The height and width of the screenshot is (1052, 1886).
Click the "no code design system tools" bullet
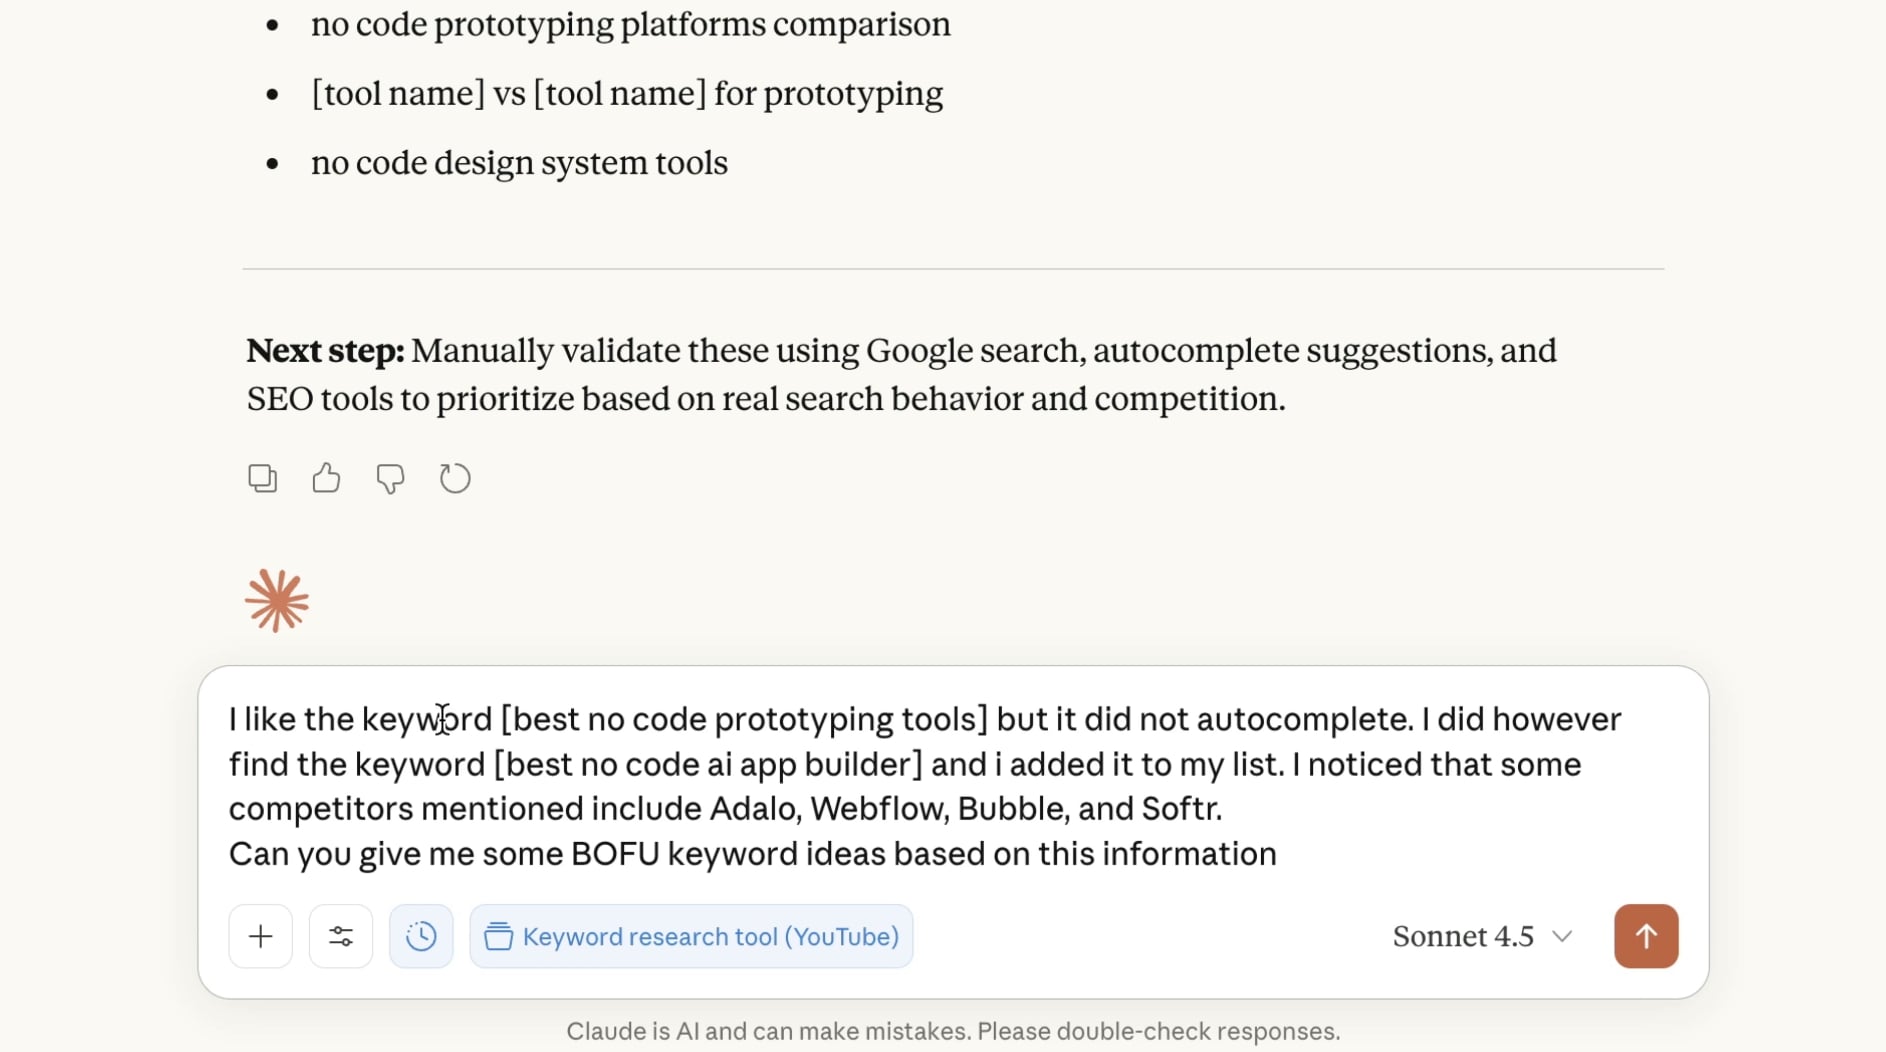point(519,162)
